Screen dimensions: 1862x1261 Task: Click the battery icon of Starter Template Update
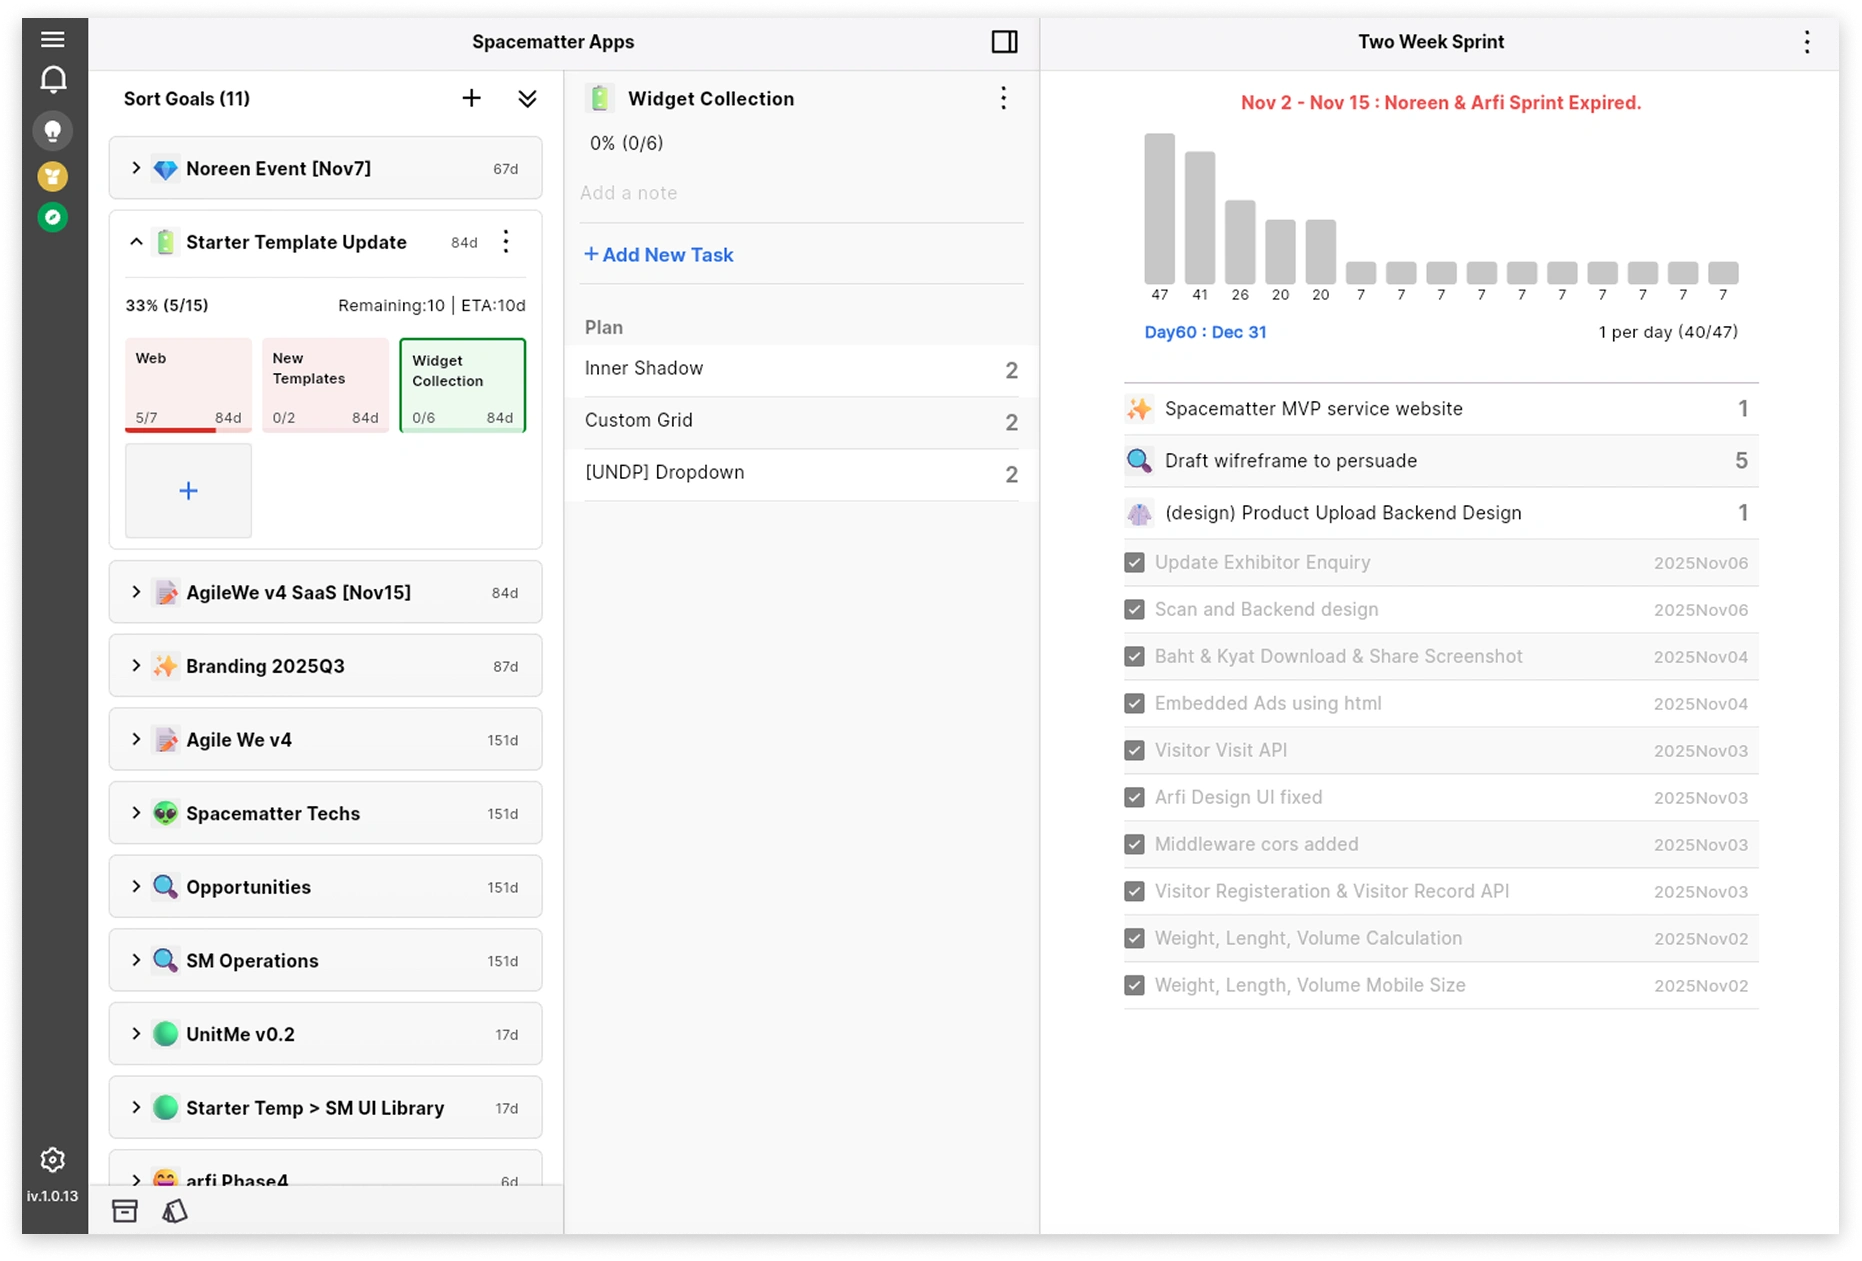click(x=166, y=242)
